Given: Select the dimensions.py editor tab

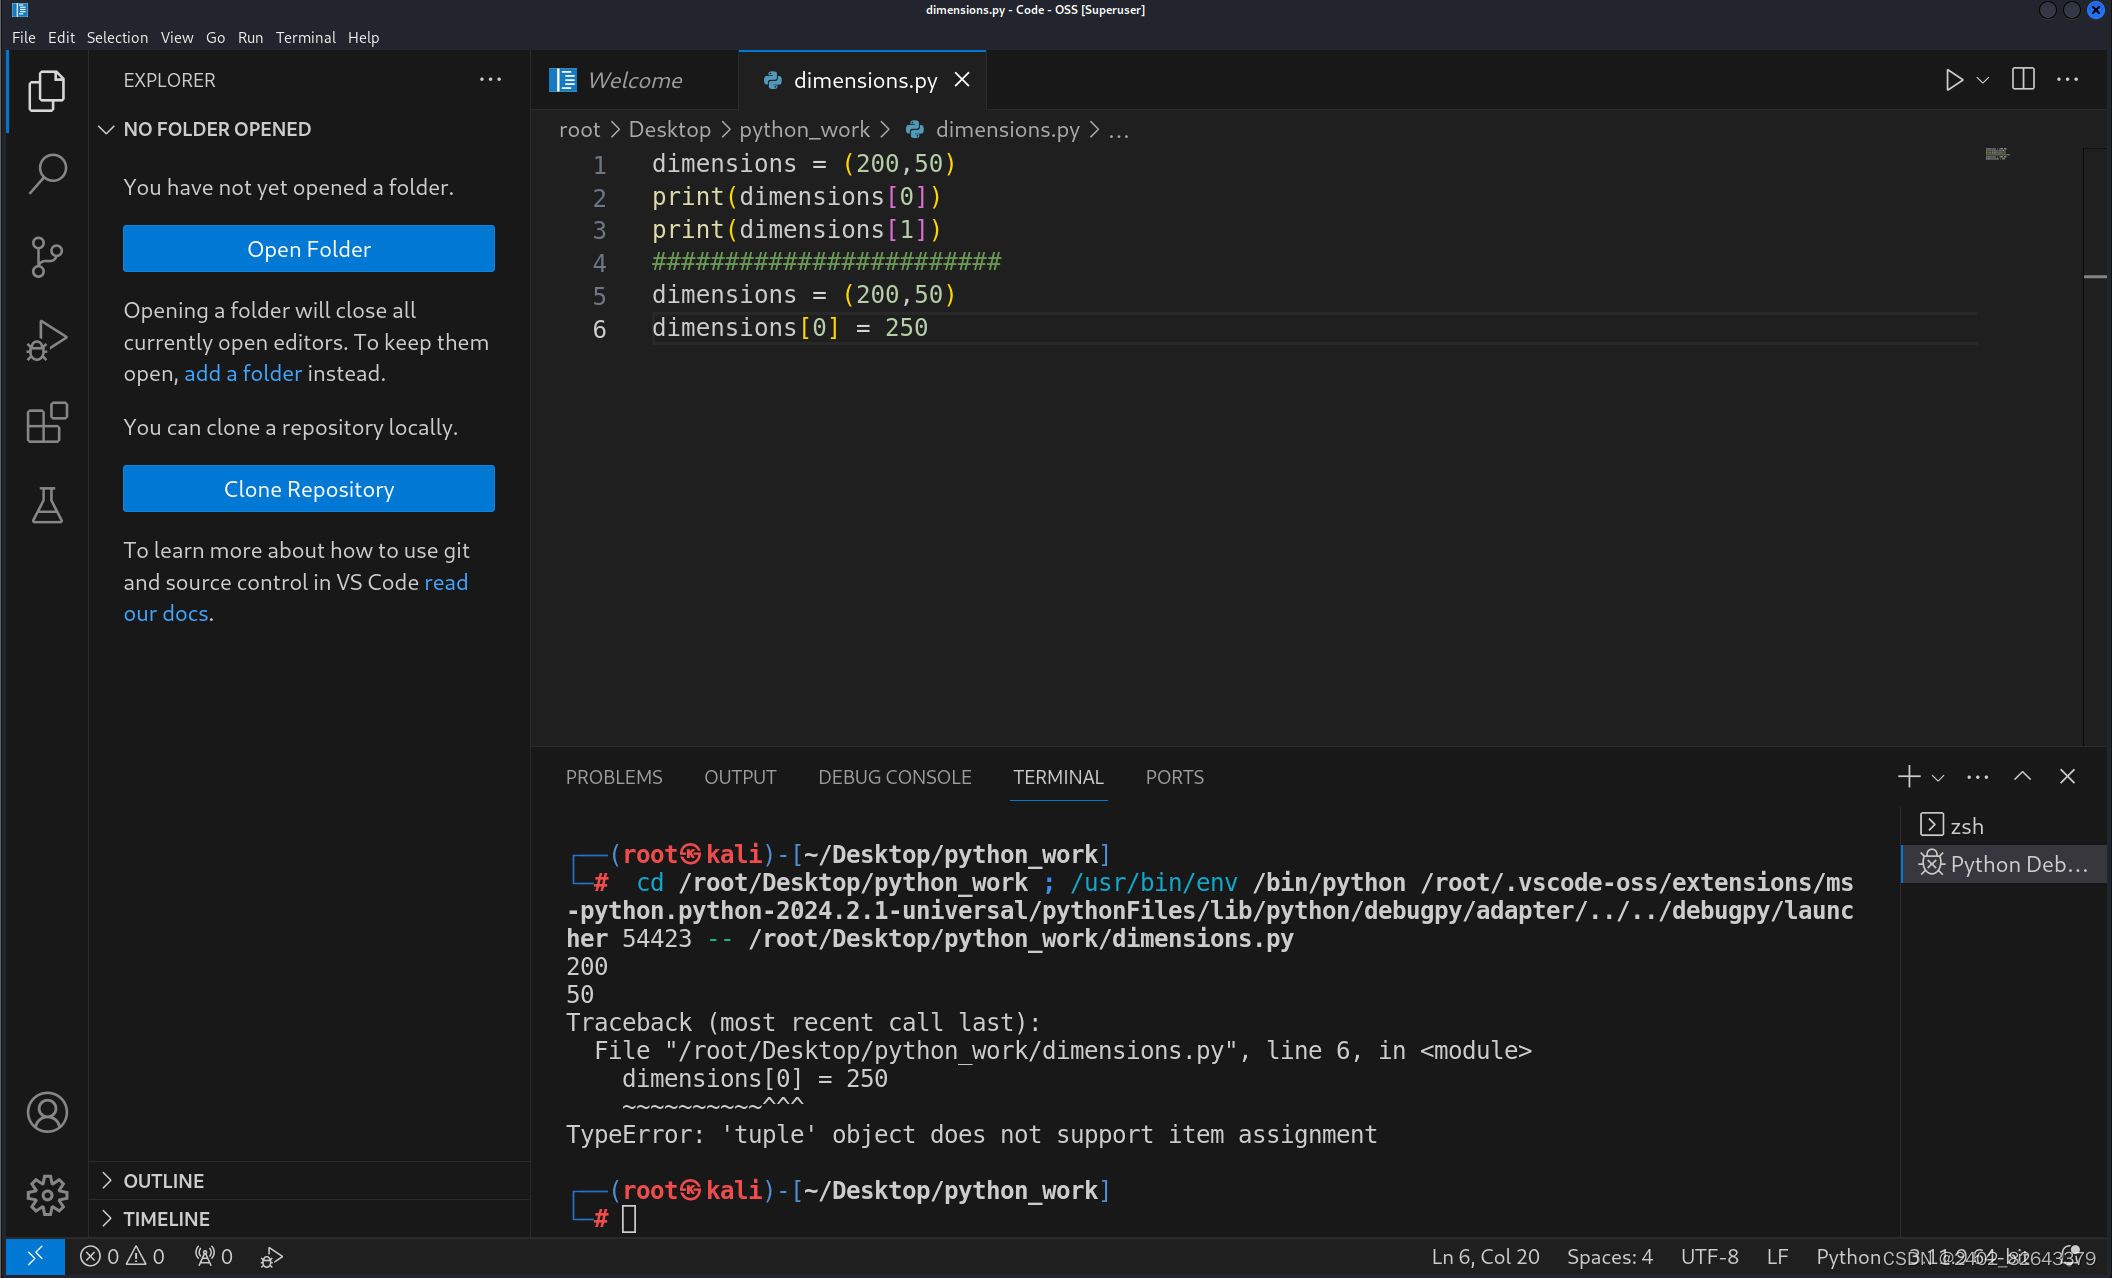Looking at the screenshot, I should 864,80.
